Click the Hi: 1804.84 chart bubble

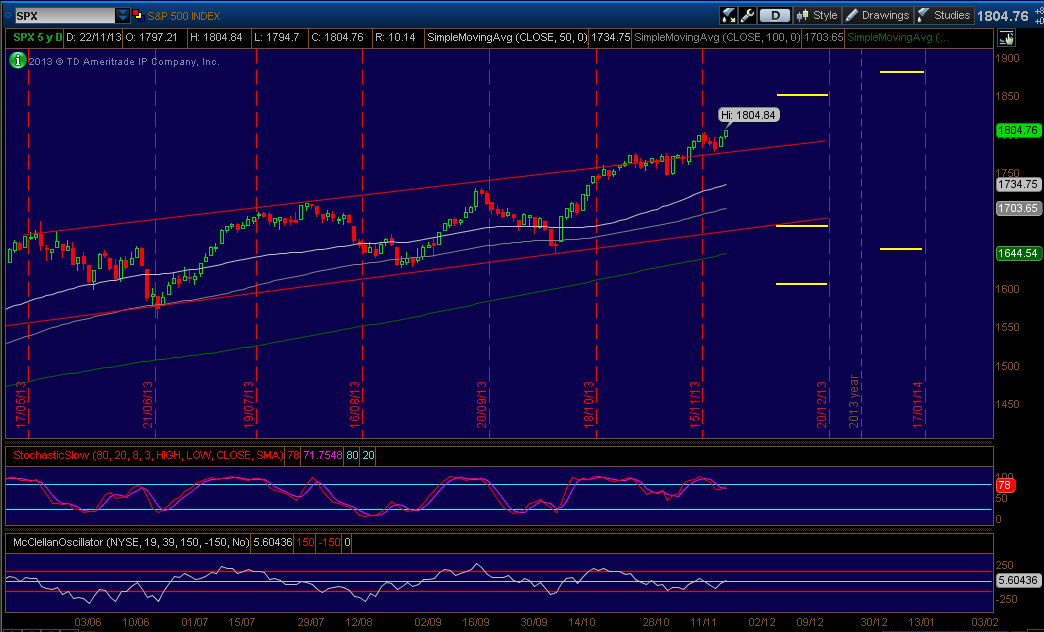click(749, 115)
